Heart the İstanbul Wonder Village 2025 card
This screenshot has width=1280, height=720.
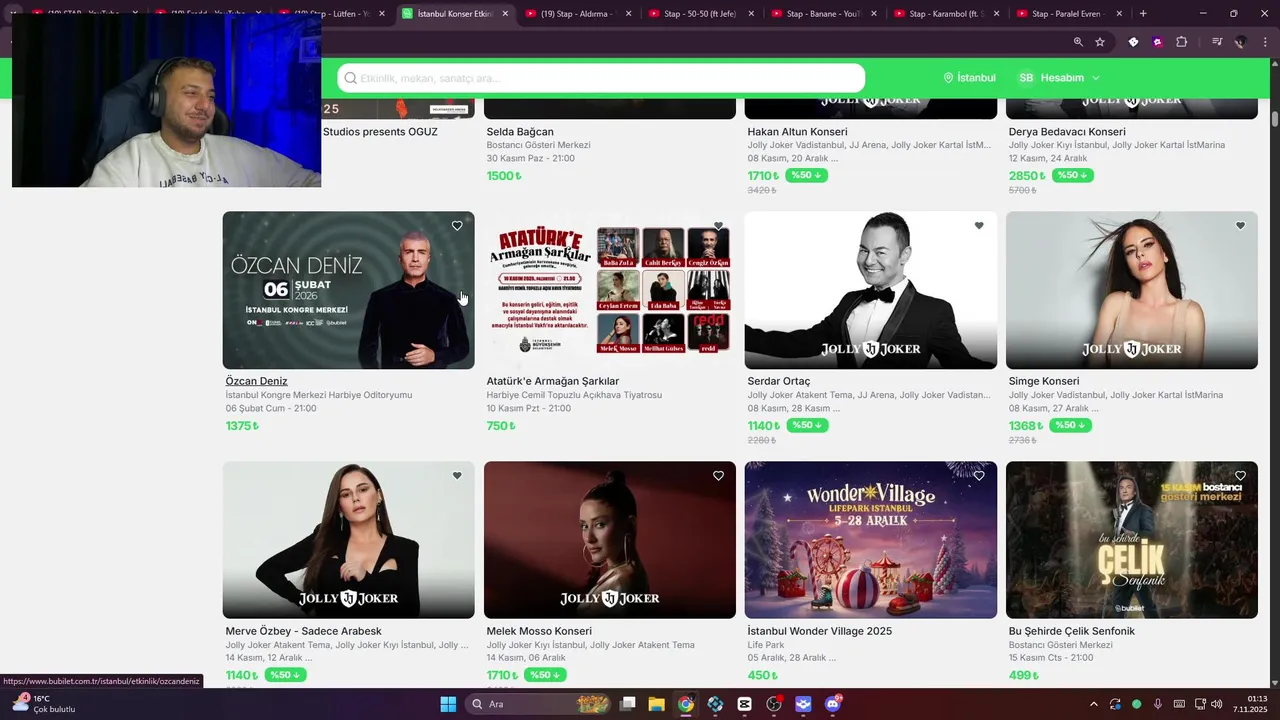(x=979, y=476)
